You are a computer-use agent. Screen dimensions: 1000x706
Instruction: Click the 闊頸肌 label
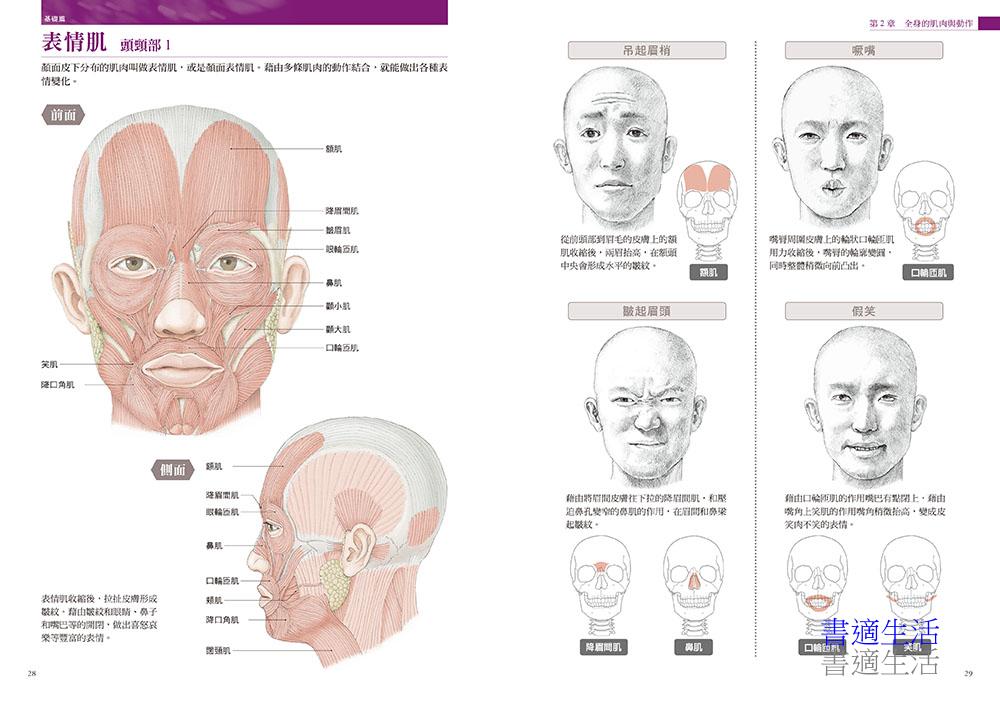click(x=218, y=651)
